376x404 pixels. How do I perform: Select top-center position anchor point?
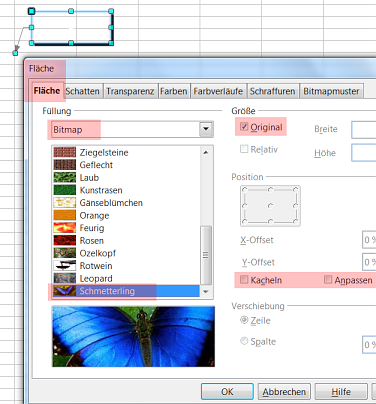click(x=270, y=190)
